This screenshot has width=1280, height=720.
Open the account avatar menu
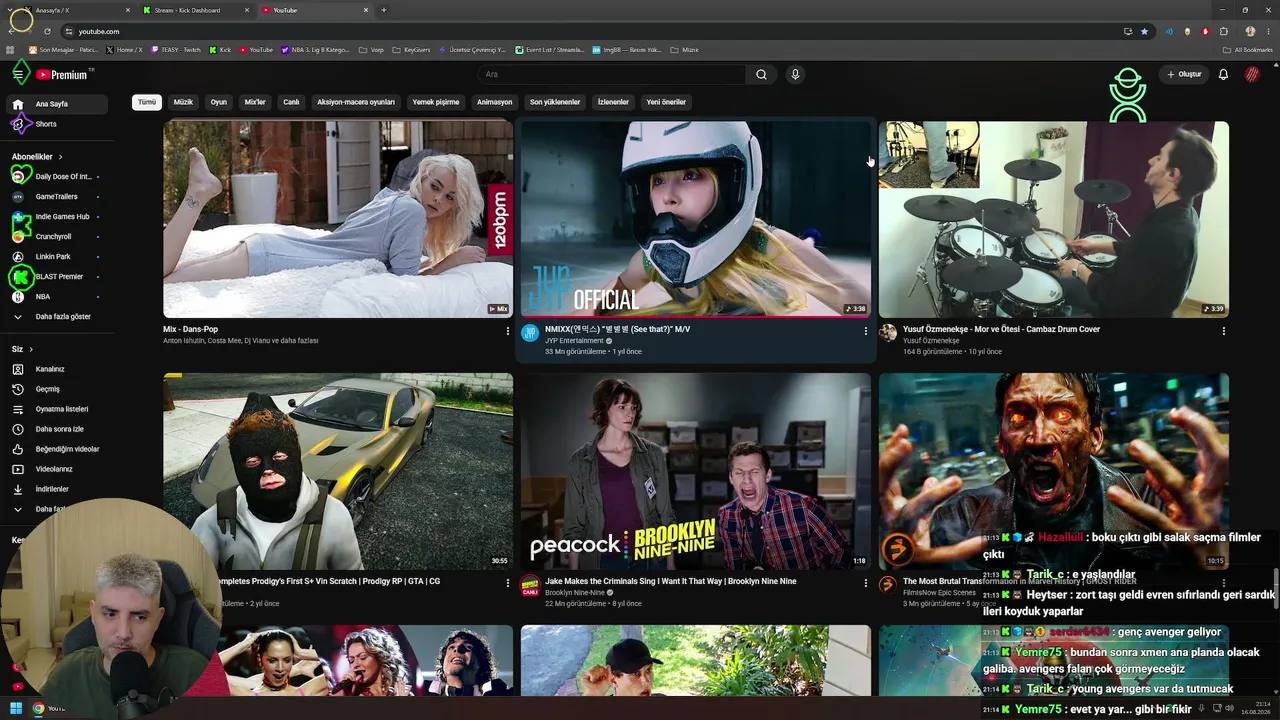[1252, 74]
